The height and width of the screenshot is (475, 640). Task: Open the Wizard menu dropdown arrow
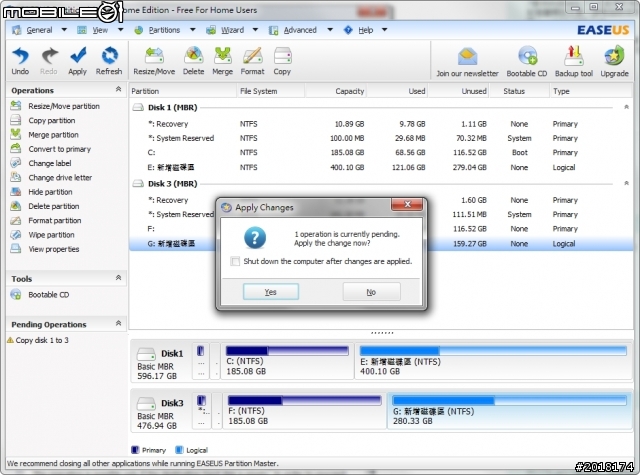tap(256, 30)
